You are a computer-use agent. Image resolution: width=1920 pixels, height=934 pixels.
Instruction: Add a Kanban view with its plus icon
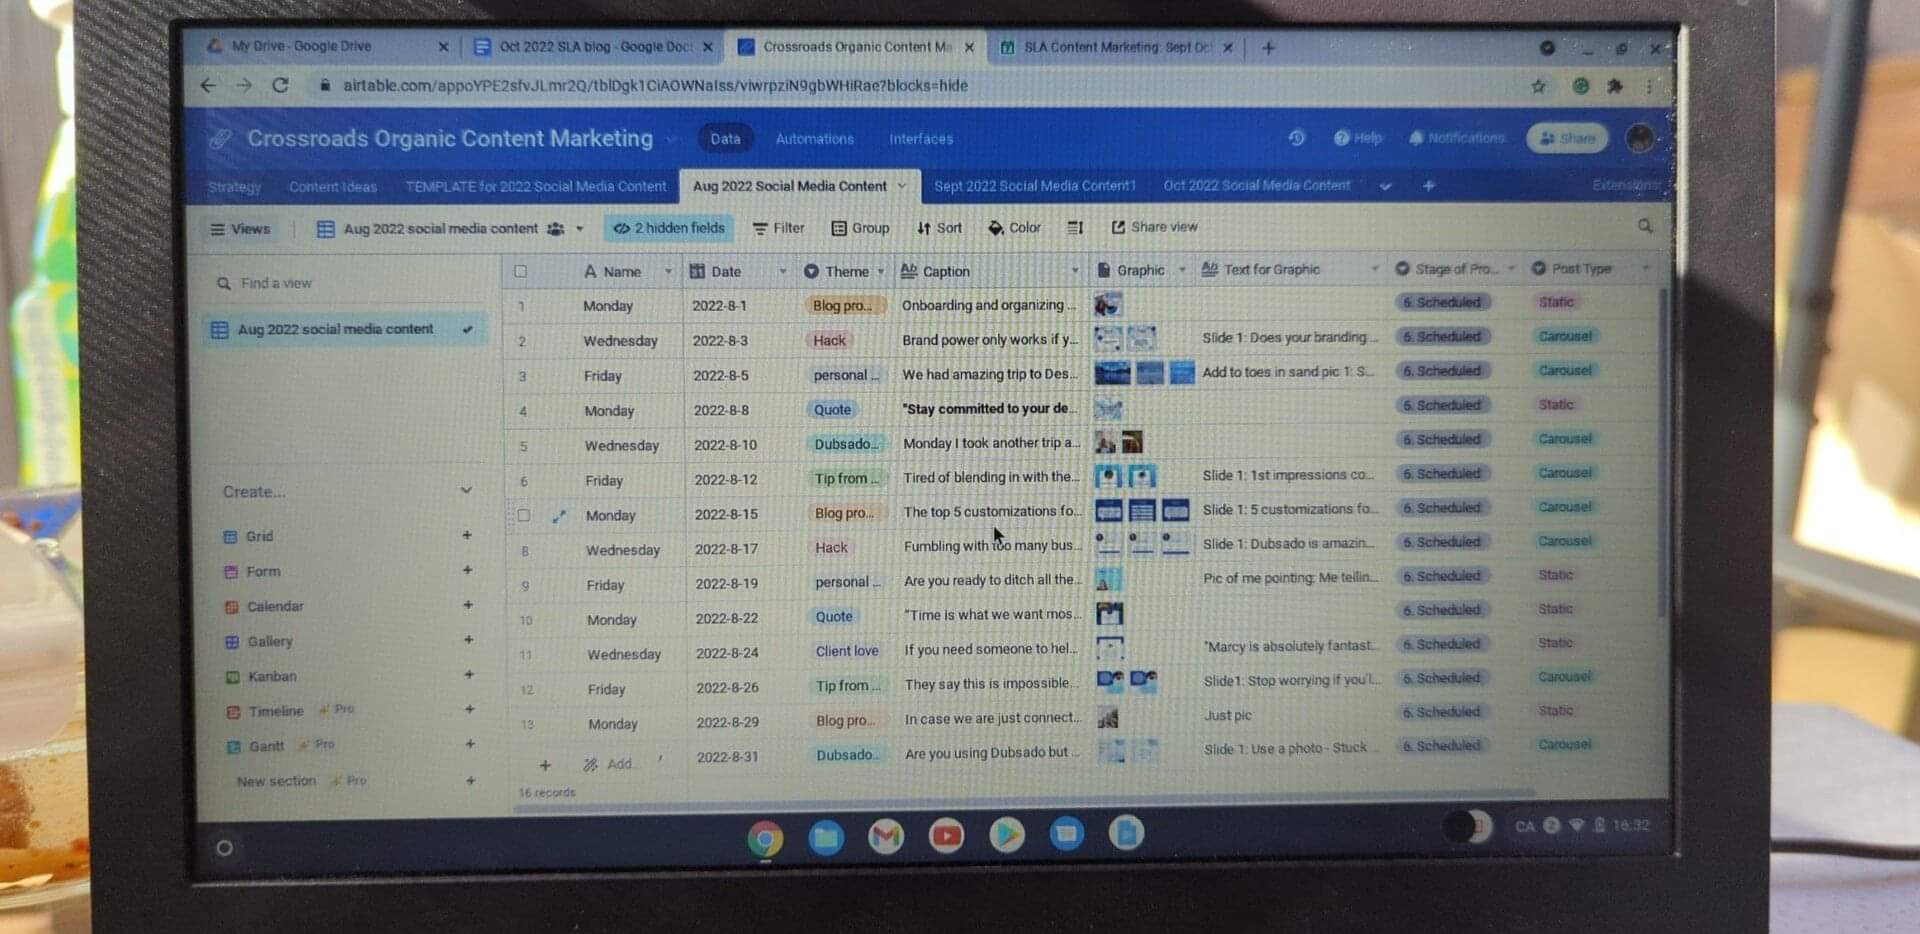(x=469, y=675)
